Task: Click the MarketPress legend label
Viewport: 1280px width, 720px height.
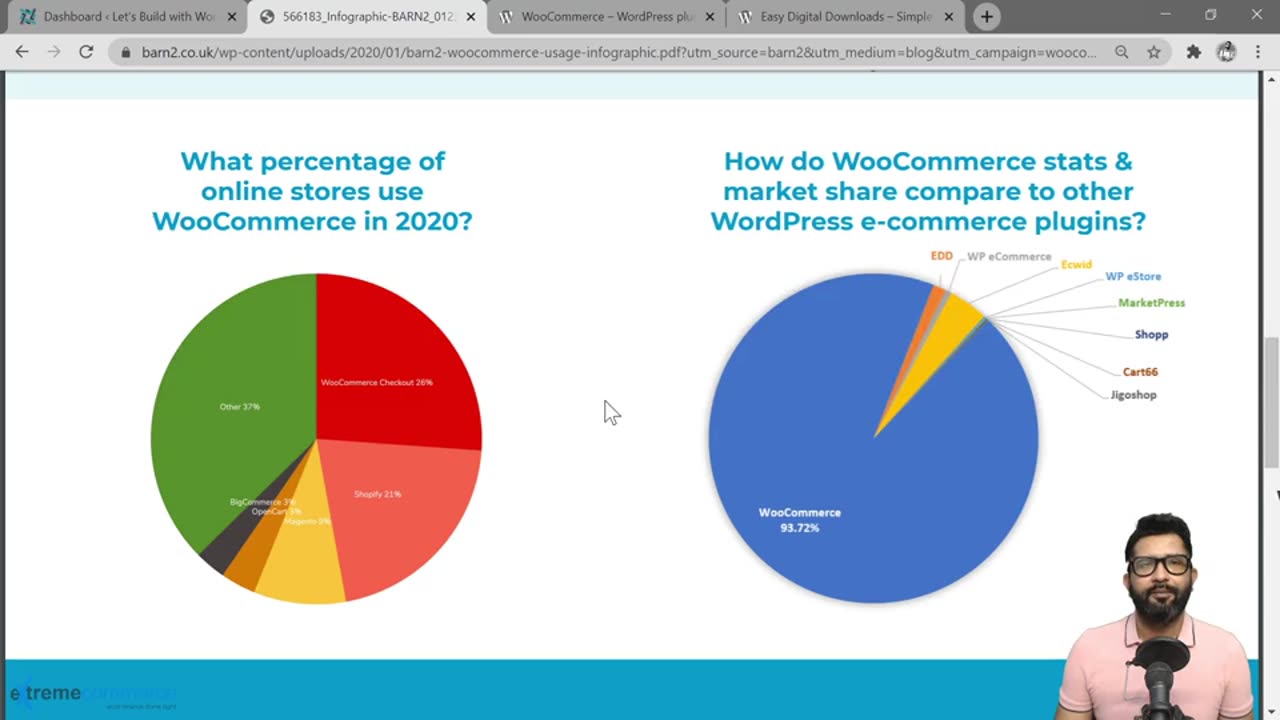Action: 1151,303
